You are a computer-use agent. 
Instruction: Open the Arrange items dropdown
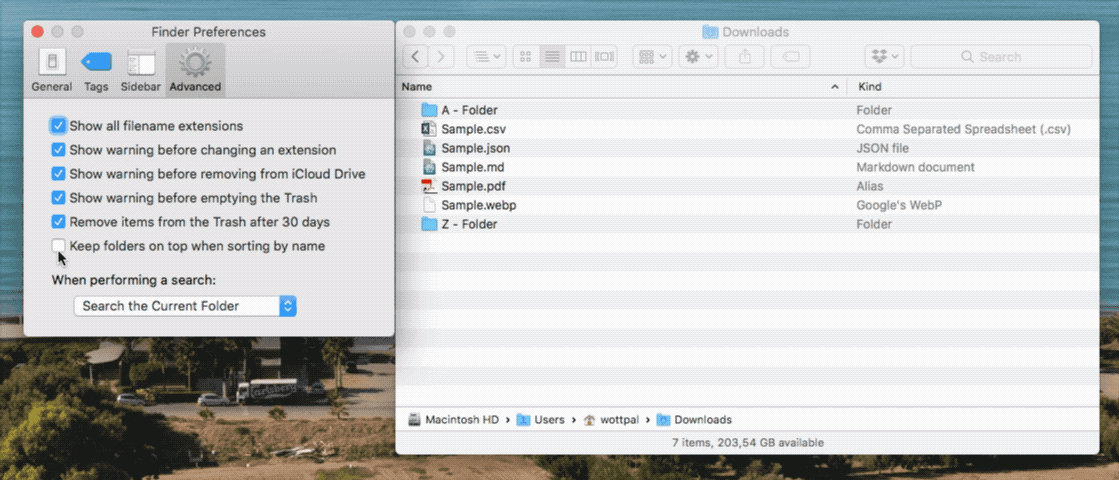coord(651,57)
